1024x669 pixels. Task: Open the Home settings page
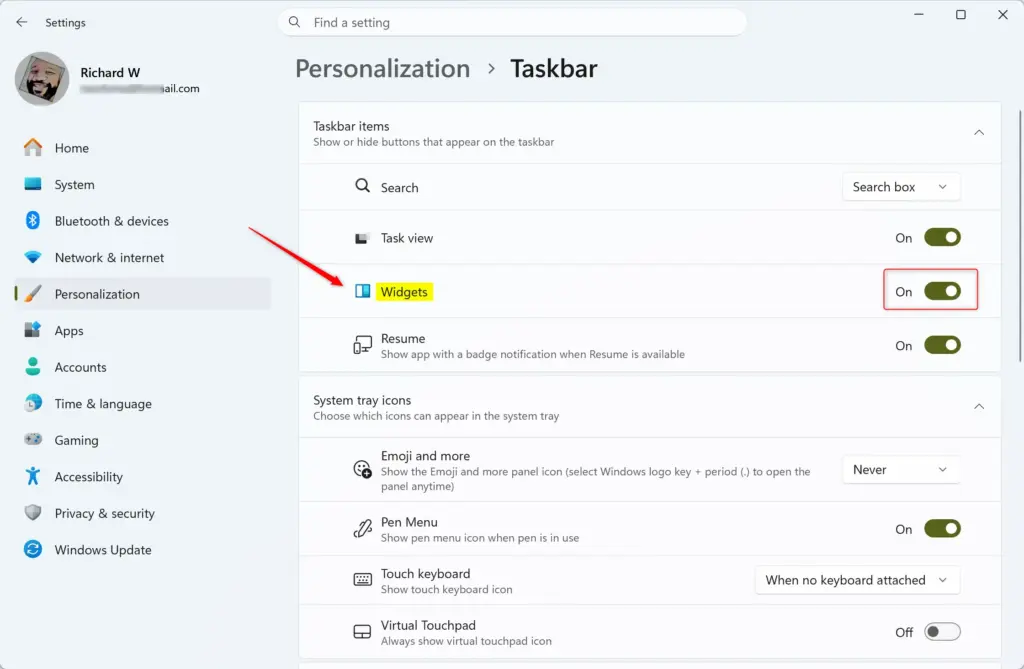click(x=142, y=148)
